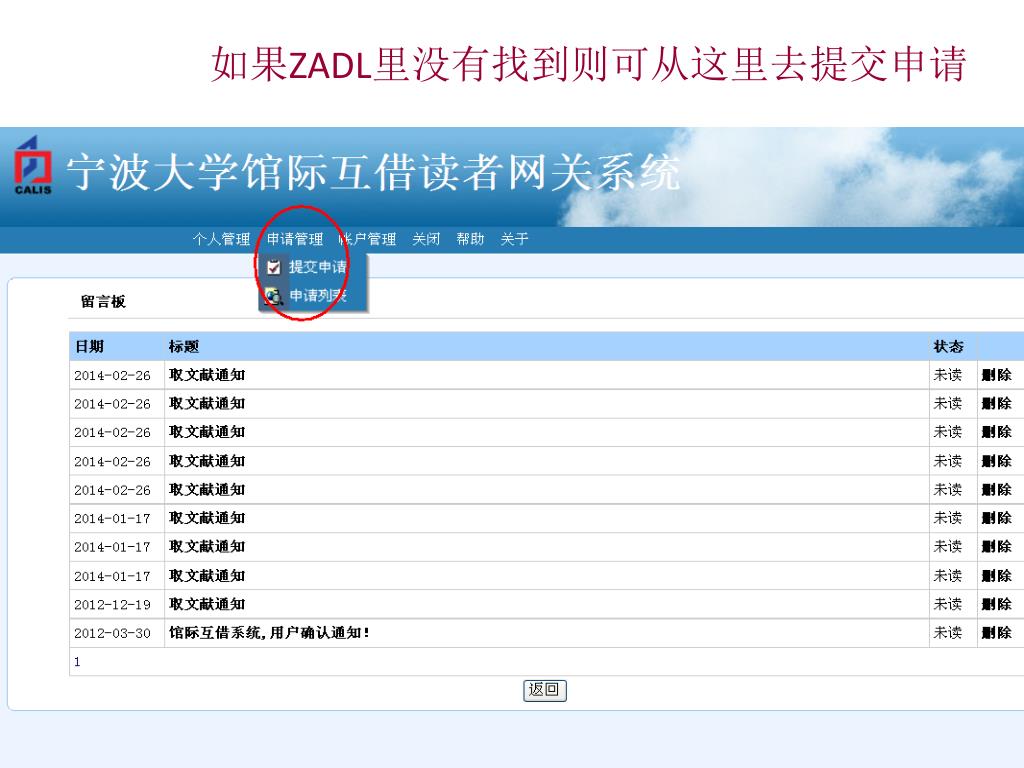1024x768 pixels.
Task: Delete the 2012-12-19 message
Action: (x=997, y=604)
